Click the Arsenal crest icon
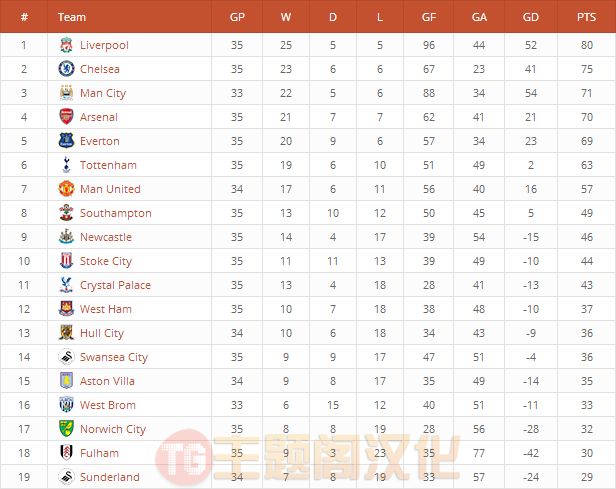Viewport: 616px width, 489px height. coord(66,117)
